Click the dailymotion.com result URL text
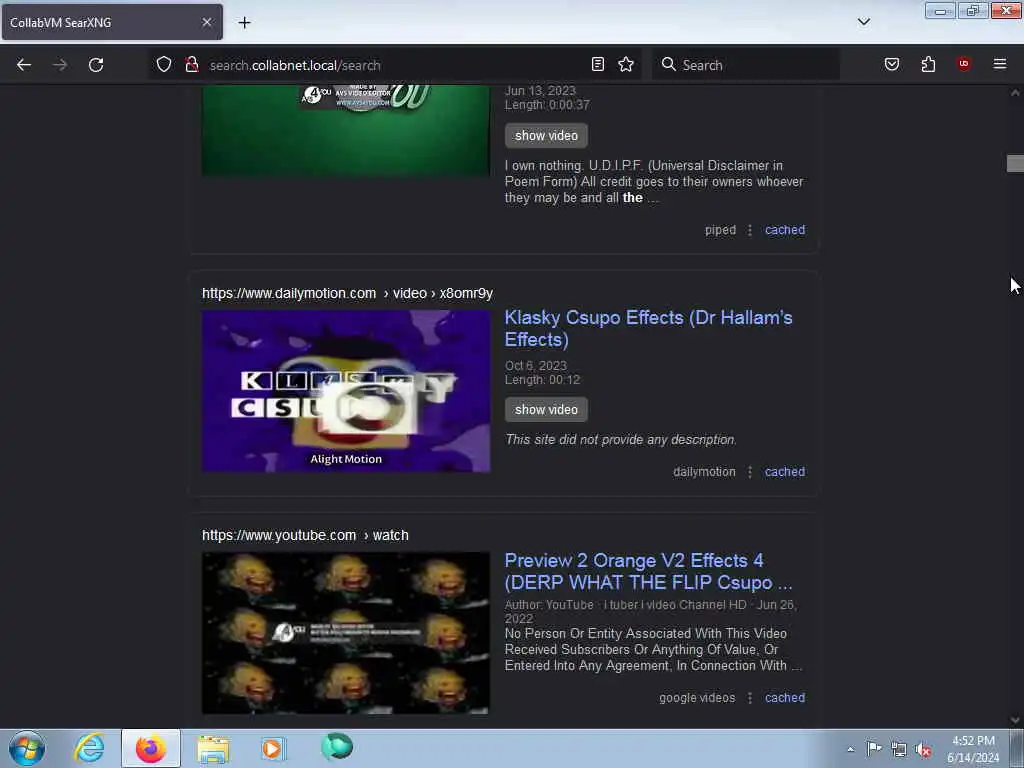The image size is (1024, 768). [x=347, y=293]
